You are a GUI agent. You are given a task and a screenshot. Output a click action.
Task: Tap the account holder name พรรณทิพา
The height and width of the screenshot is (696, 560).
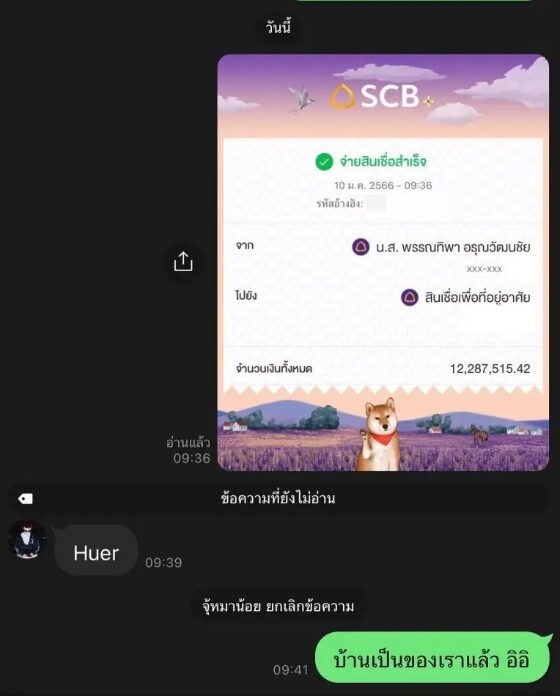click(430, 247)
